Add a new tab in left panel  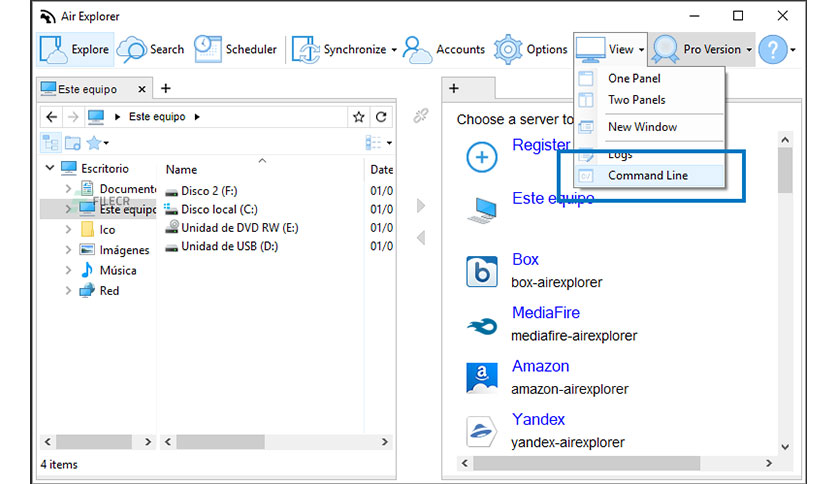(166, 88)
